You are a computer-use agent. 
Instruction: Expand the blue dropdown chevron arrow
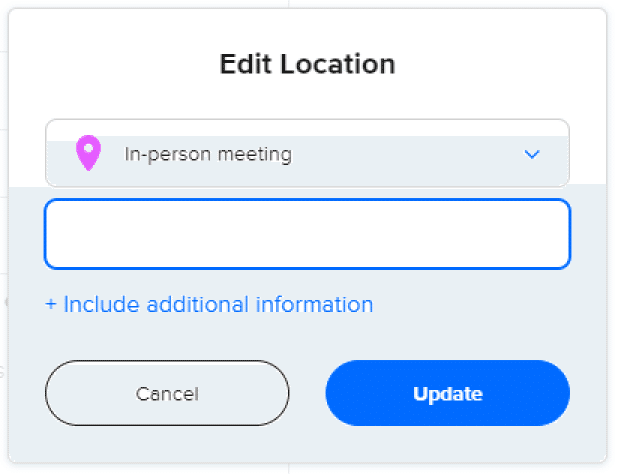[x=532, y=154]
